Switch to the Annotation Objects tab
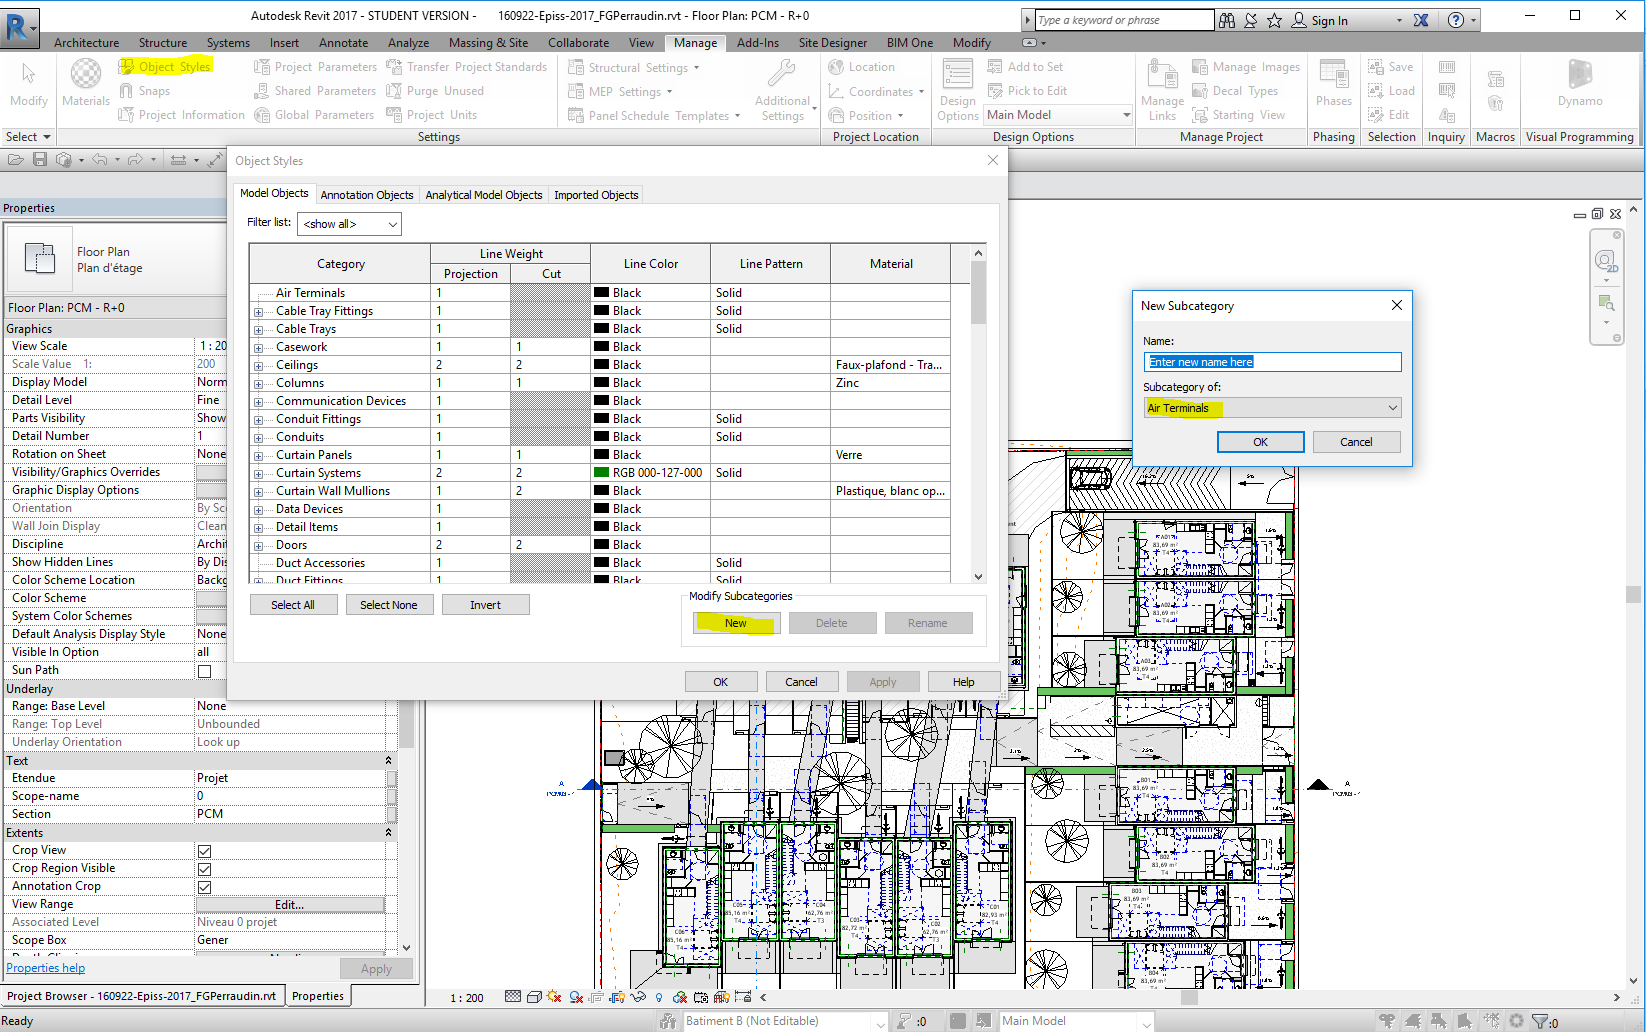Screen dimensions: 1646x1032 366,194
